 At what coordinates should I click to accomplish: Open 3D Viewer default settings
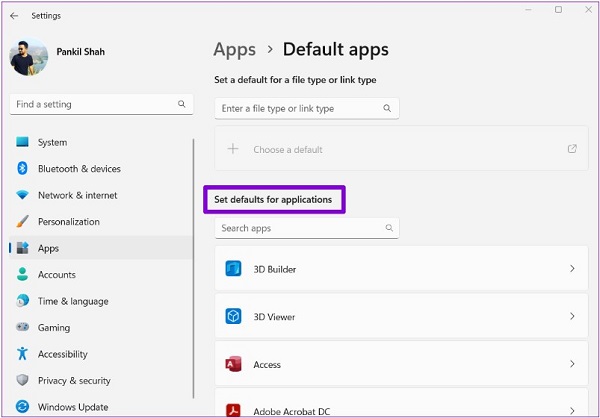click(401, 316)
